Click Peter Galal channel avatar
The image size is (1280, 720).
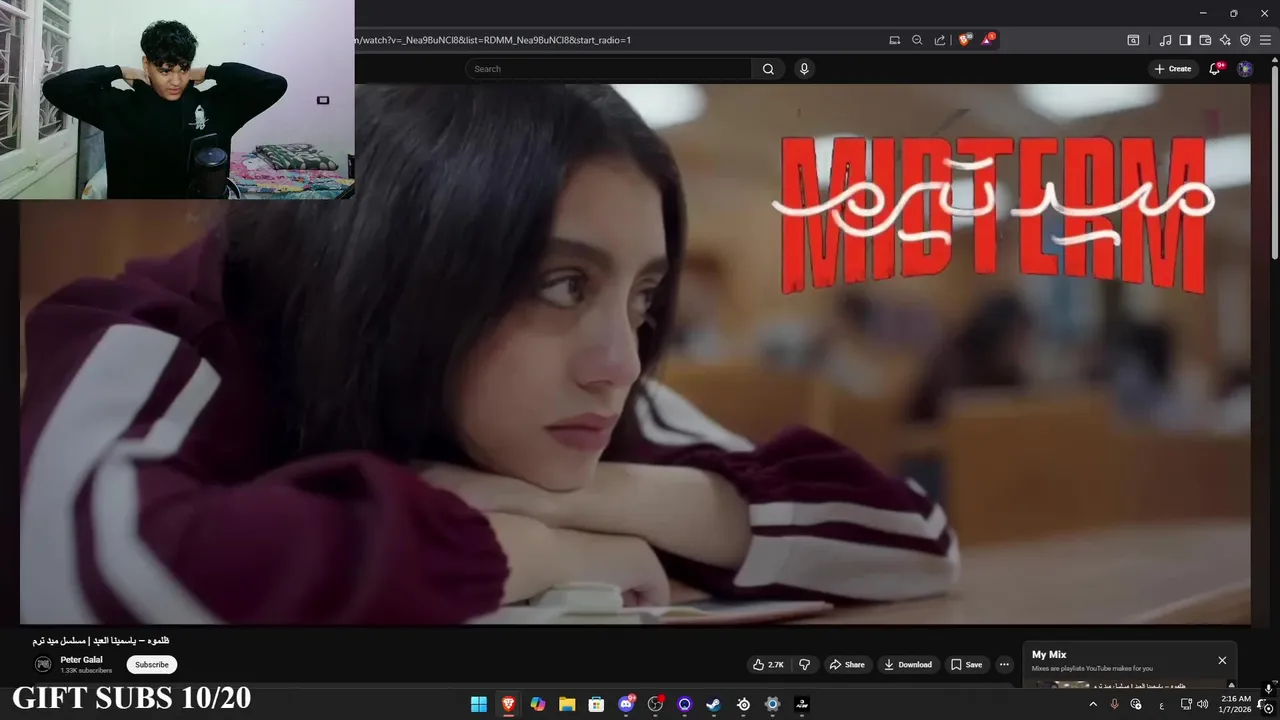coord(43,664)
